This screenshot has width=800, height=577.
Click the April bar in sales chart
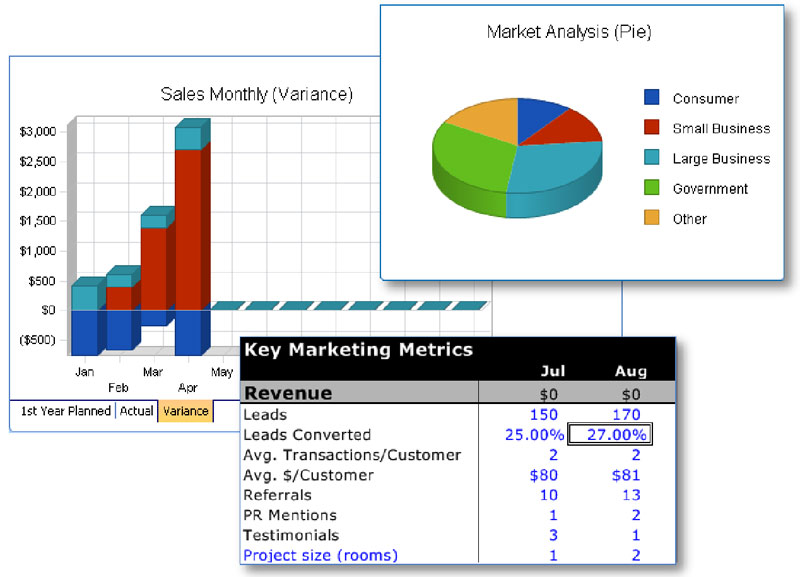click(188, 230)
